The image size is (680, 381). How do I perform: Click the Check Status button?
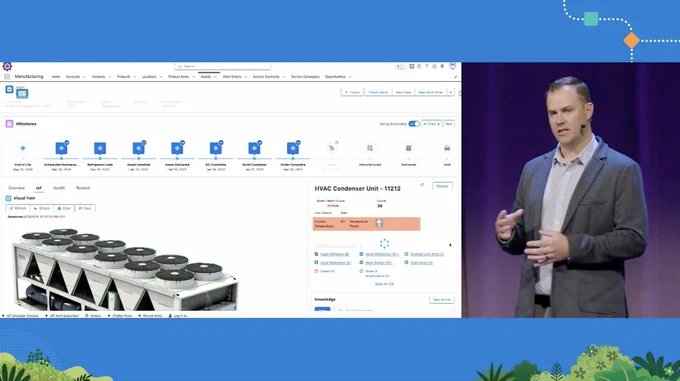(378, 92)
